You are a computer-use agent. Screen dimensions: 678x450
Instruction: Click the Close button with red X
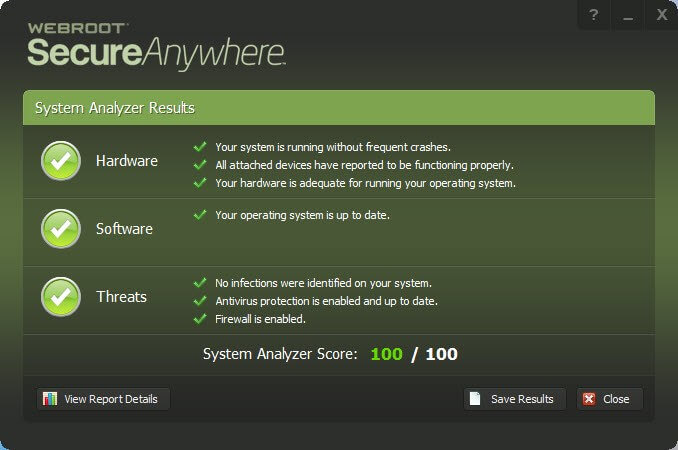point(610,399)
